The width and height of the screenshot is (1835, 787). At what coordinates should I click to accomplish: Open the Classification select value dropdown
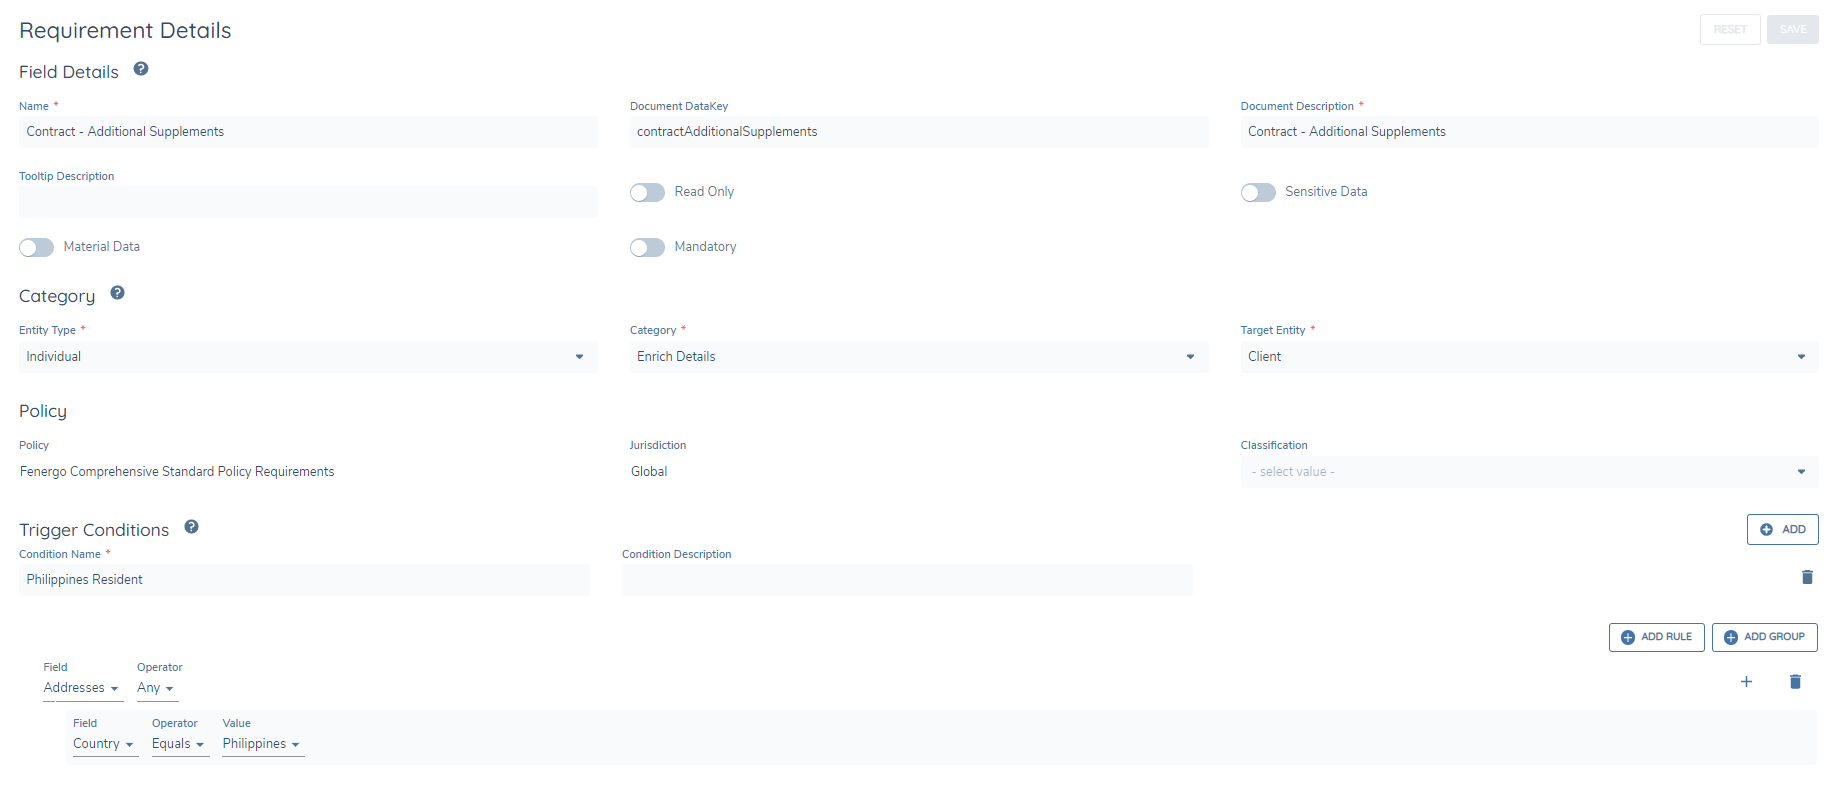pyautogui.click(x=1529, y=472)
